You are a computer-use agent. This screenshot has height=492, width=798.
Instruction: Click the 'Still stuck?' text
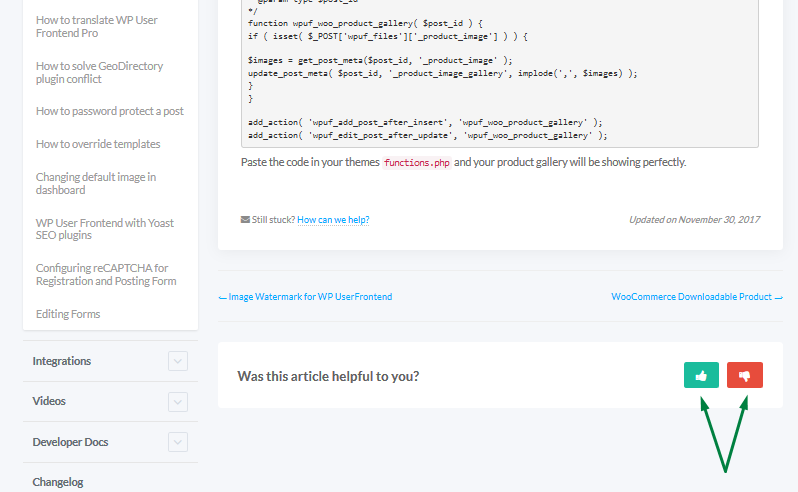pos(273,220)
